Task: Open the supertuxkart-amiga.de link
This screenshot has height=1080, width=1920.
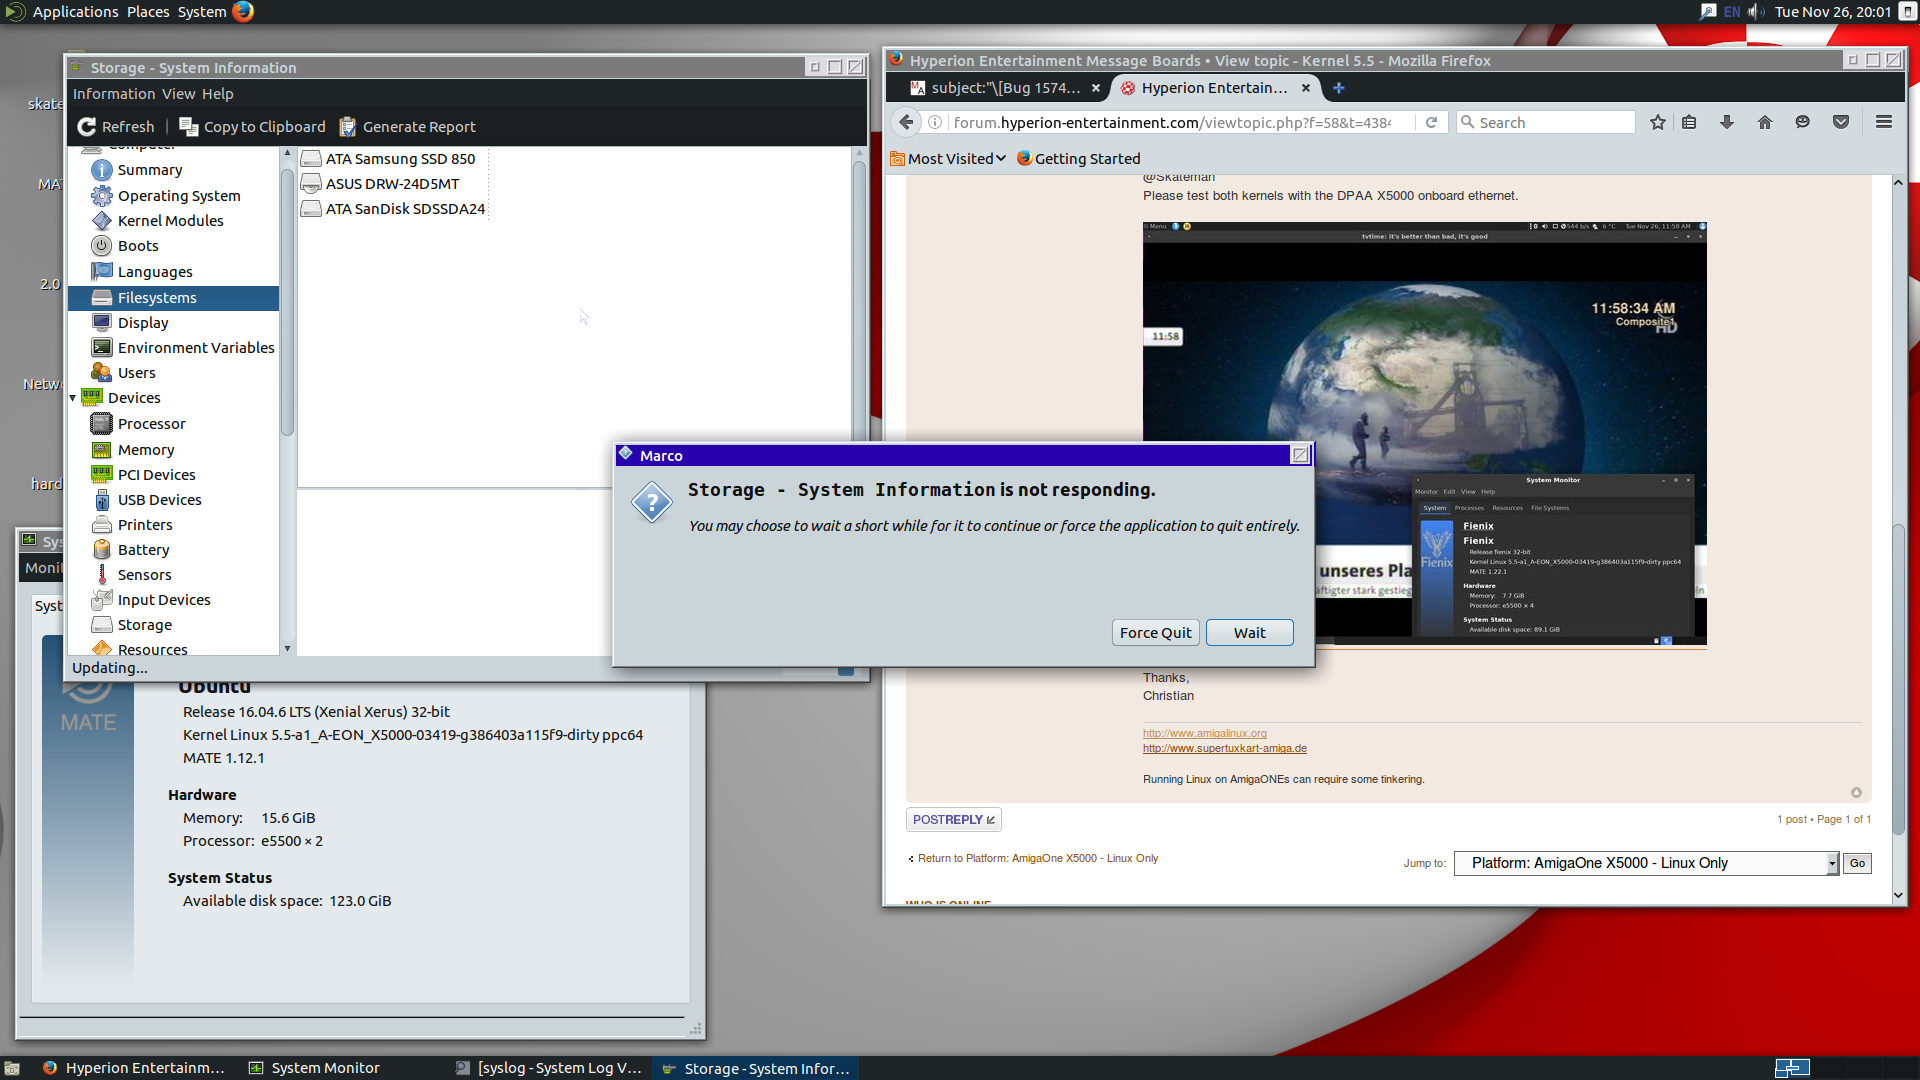Action: [x=1224, y=748]
